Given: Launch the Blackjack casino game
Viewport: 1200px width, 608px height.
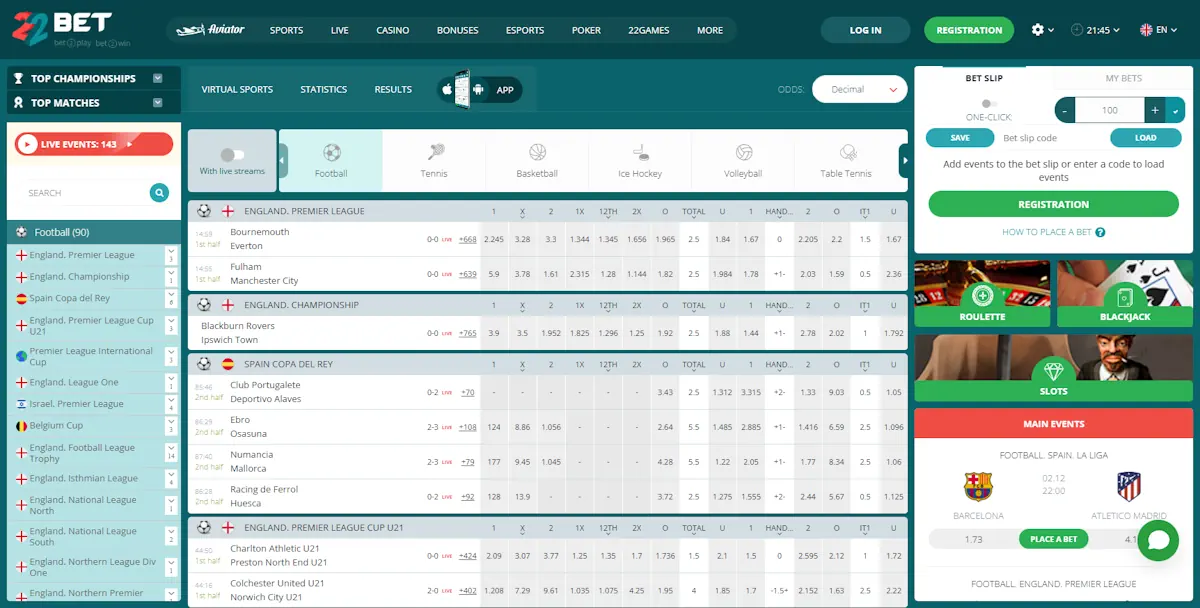Looking at the screenshot, I should 1124,293.
